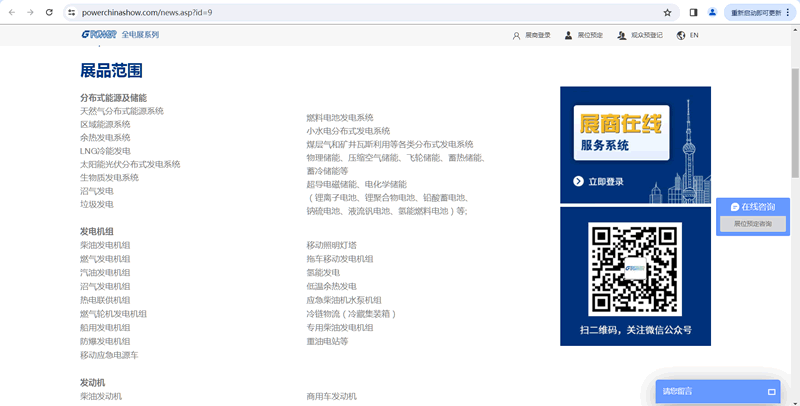Click the 重新启动即可更新 update button
This screenshot has height=406, width=800.
755,12
